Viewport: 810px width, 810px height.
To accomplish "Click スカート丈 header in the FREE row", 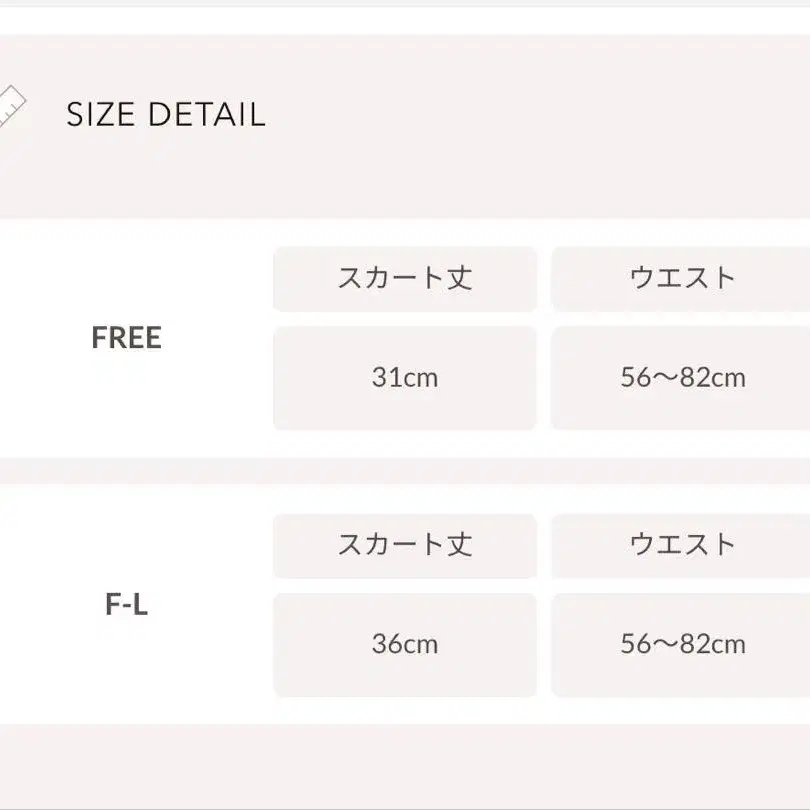I will tap(404, 278).
